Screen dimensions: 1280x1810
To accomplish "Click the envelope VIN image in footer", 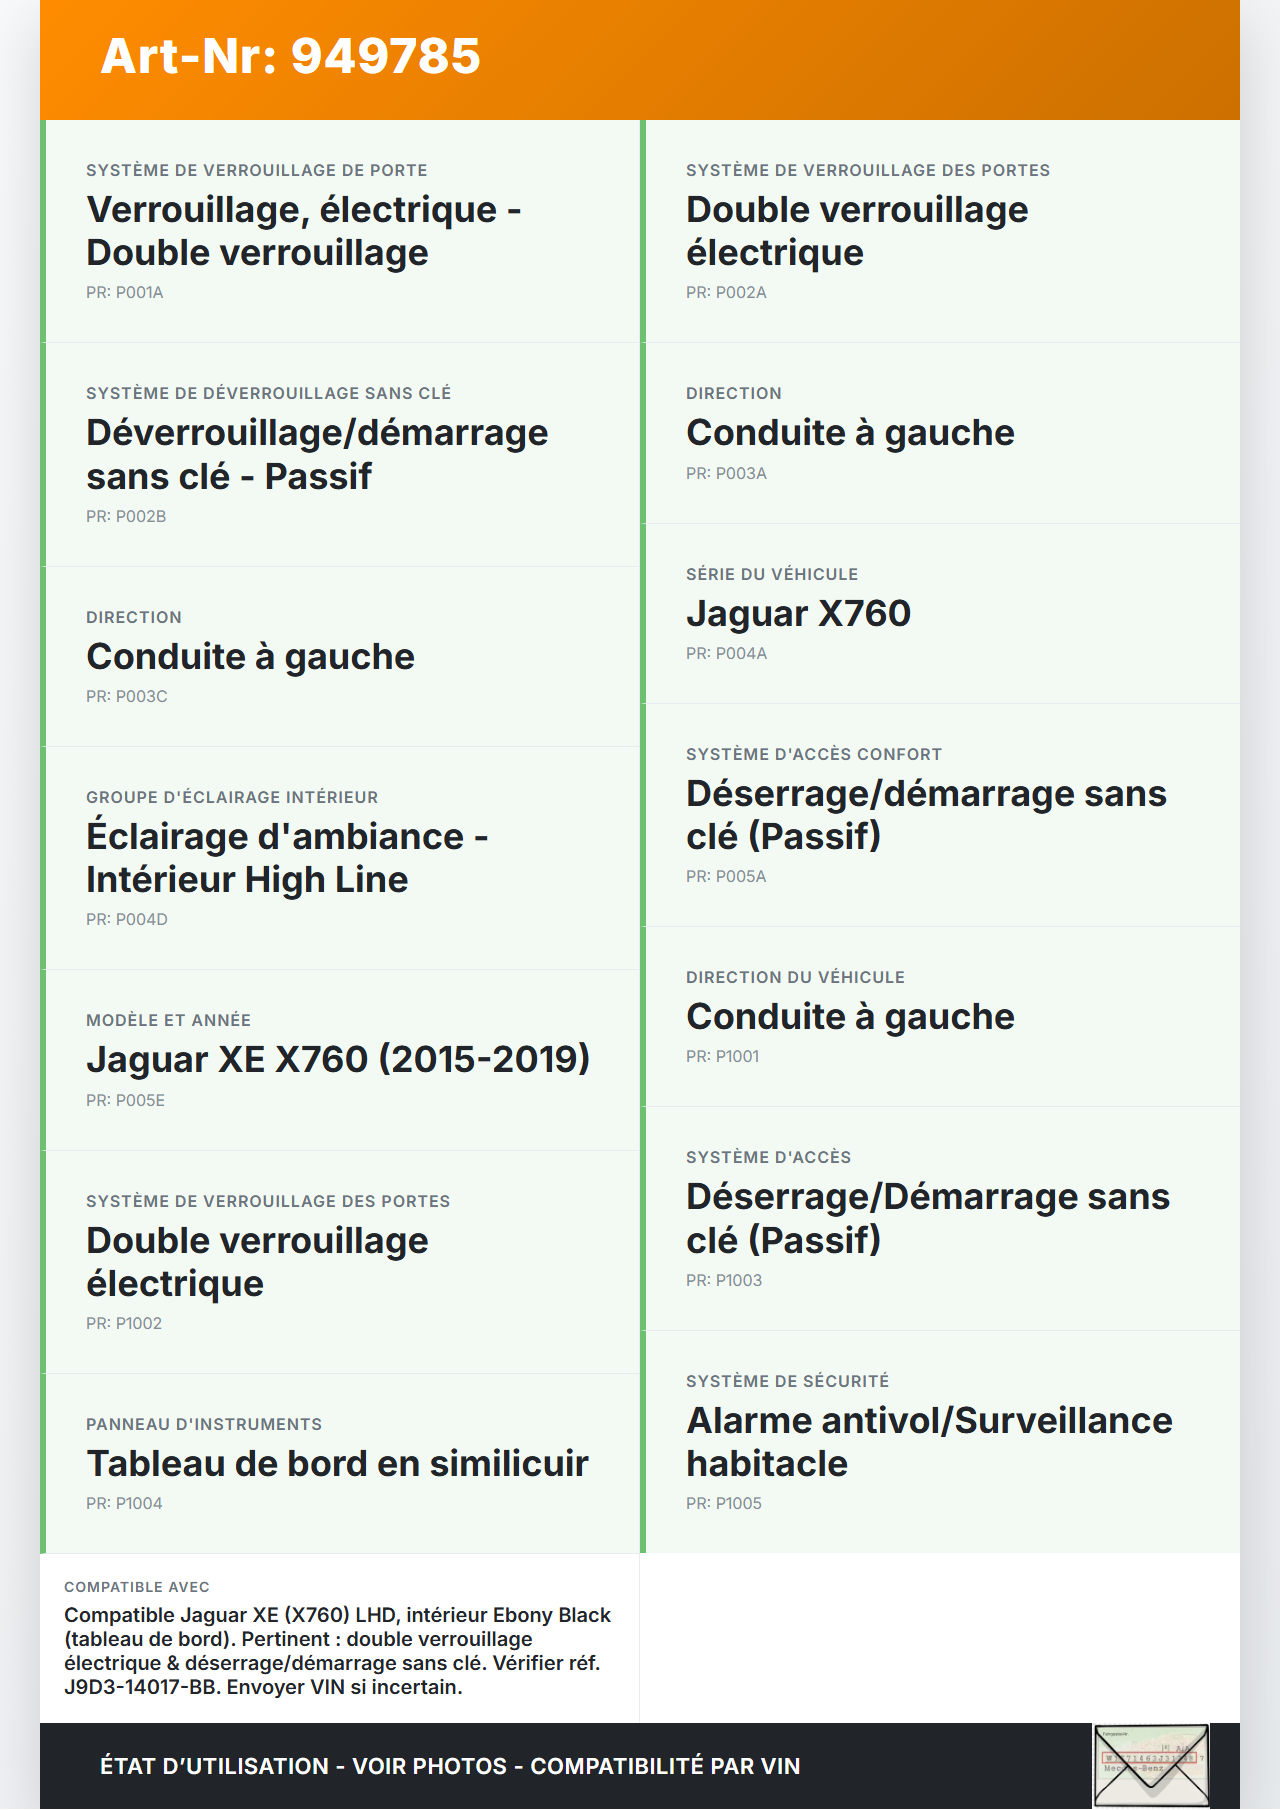I will click(1151, 1765).
